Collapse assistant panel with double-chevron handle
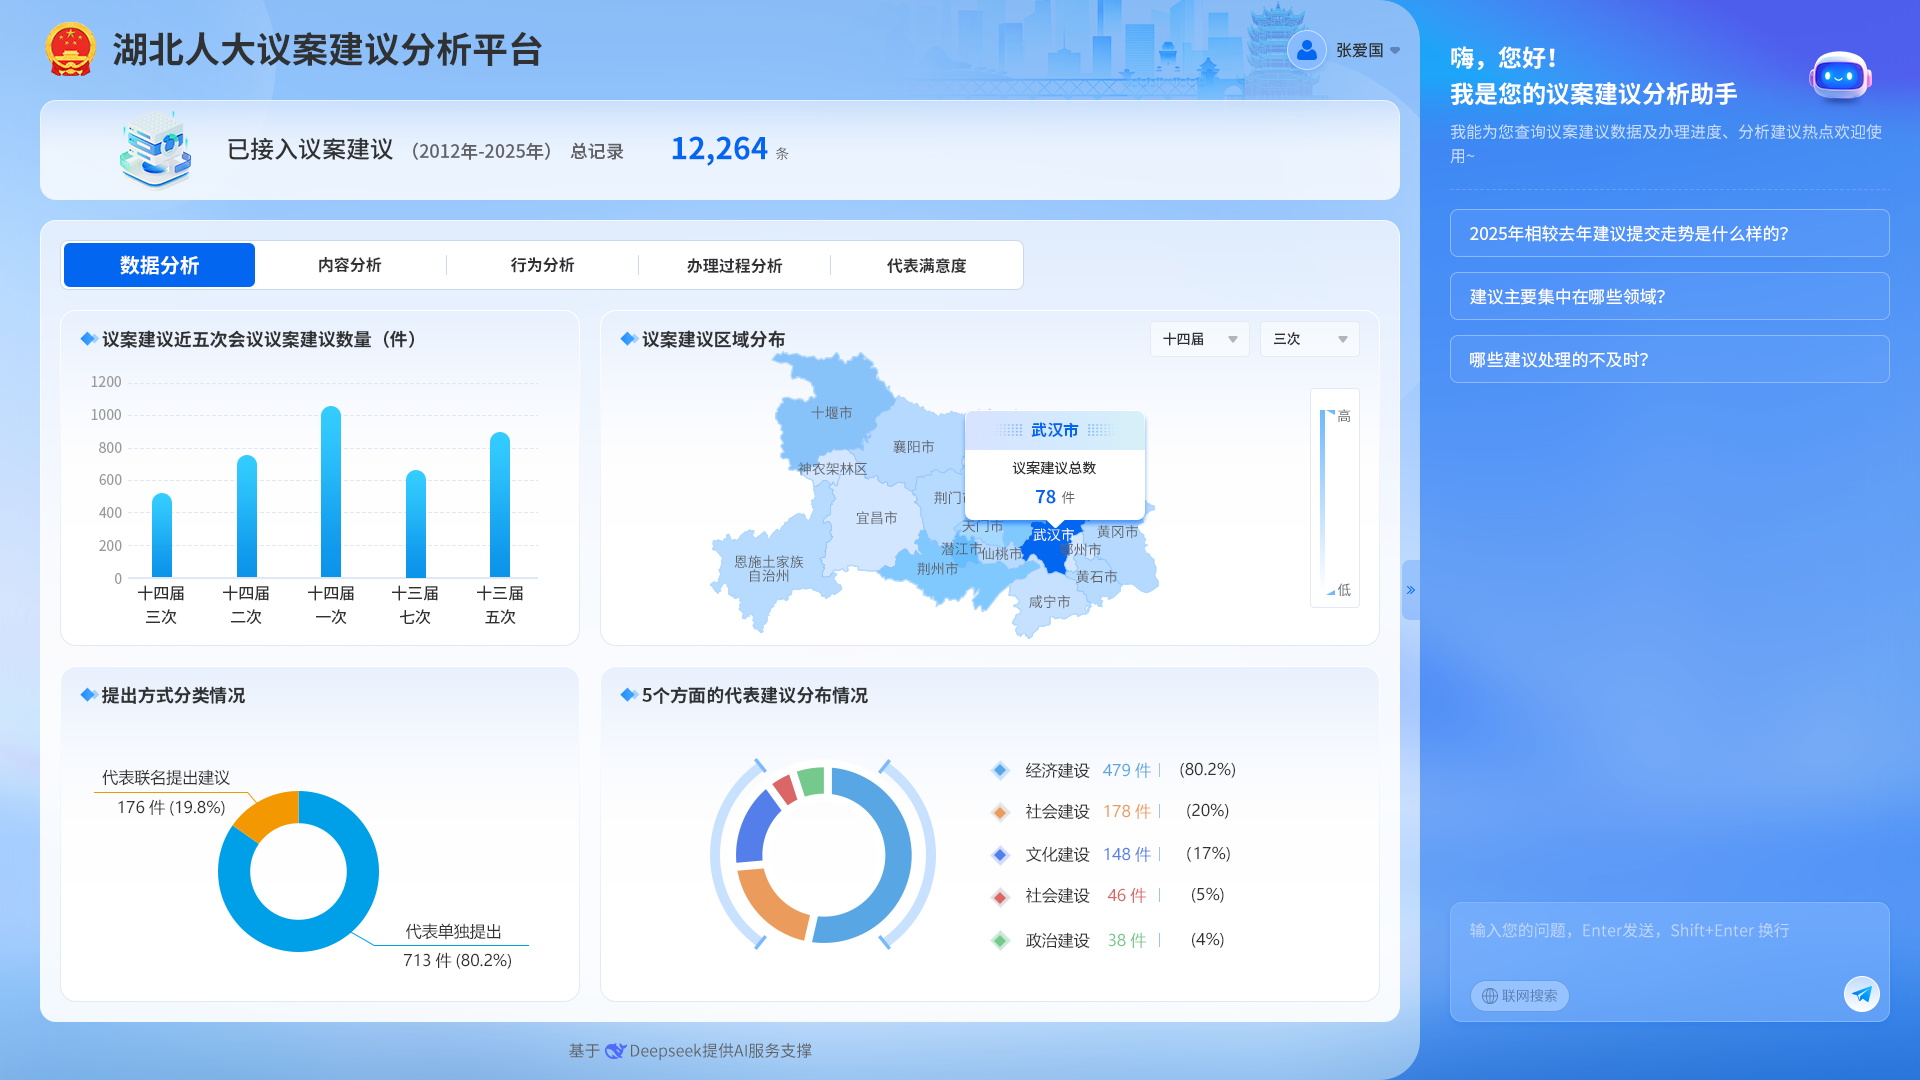Screen dimensions: 1920x1080 pyautogui.click(x=1410, y=590)
